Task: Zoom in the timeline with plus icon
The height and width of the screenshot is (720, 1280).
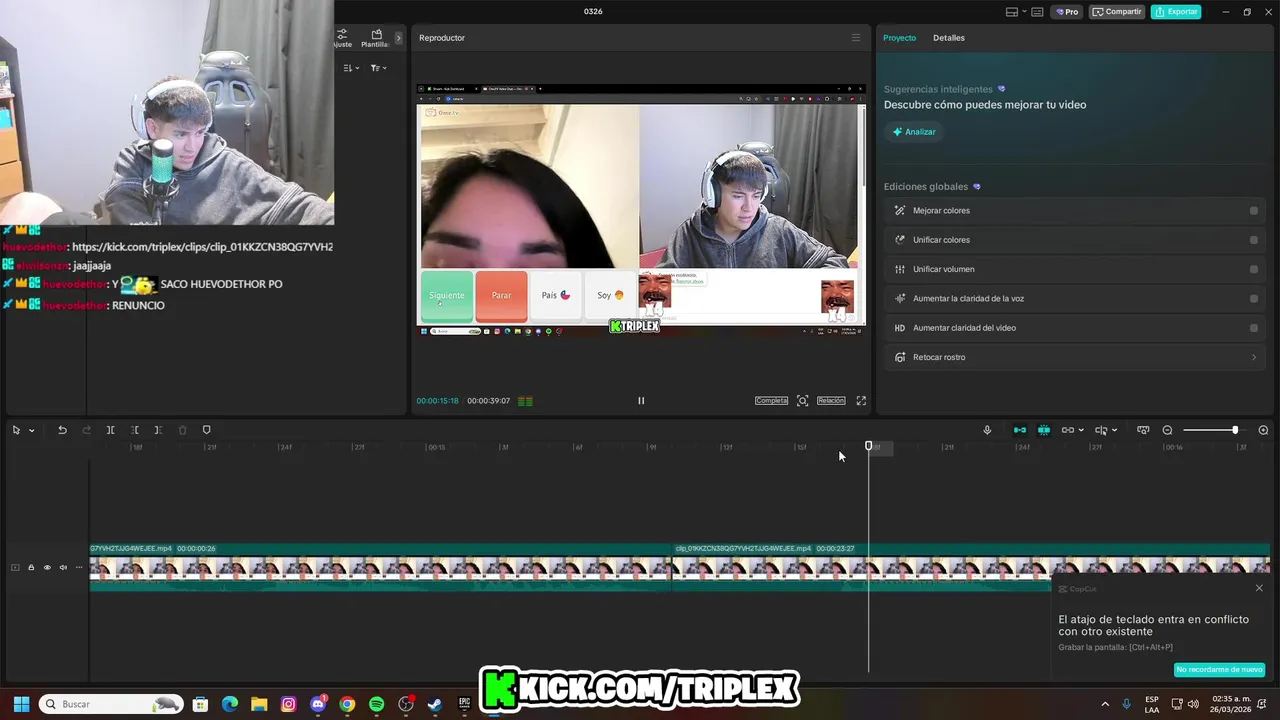Action: coord(1263,430)
